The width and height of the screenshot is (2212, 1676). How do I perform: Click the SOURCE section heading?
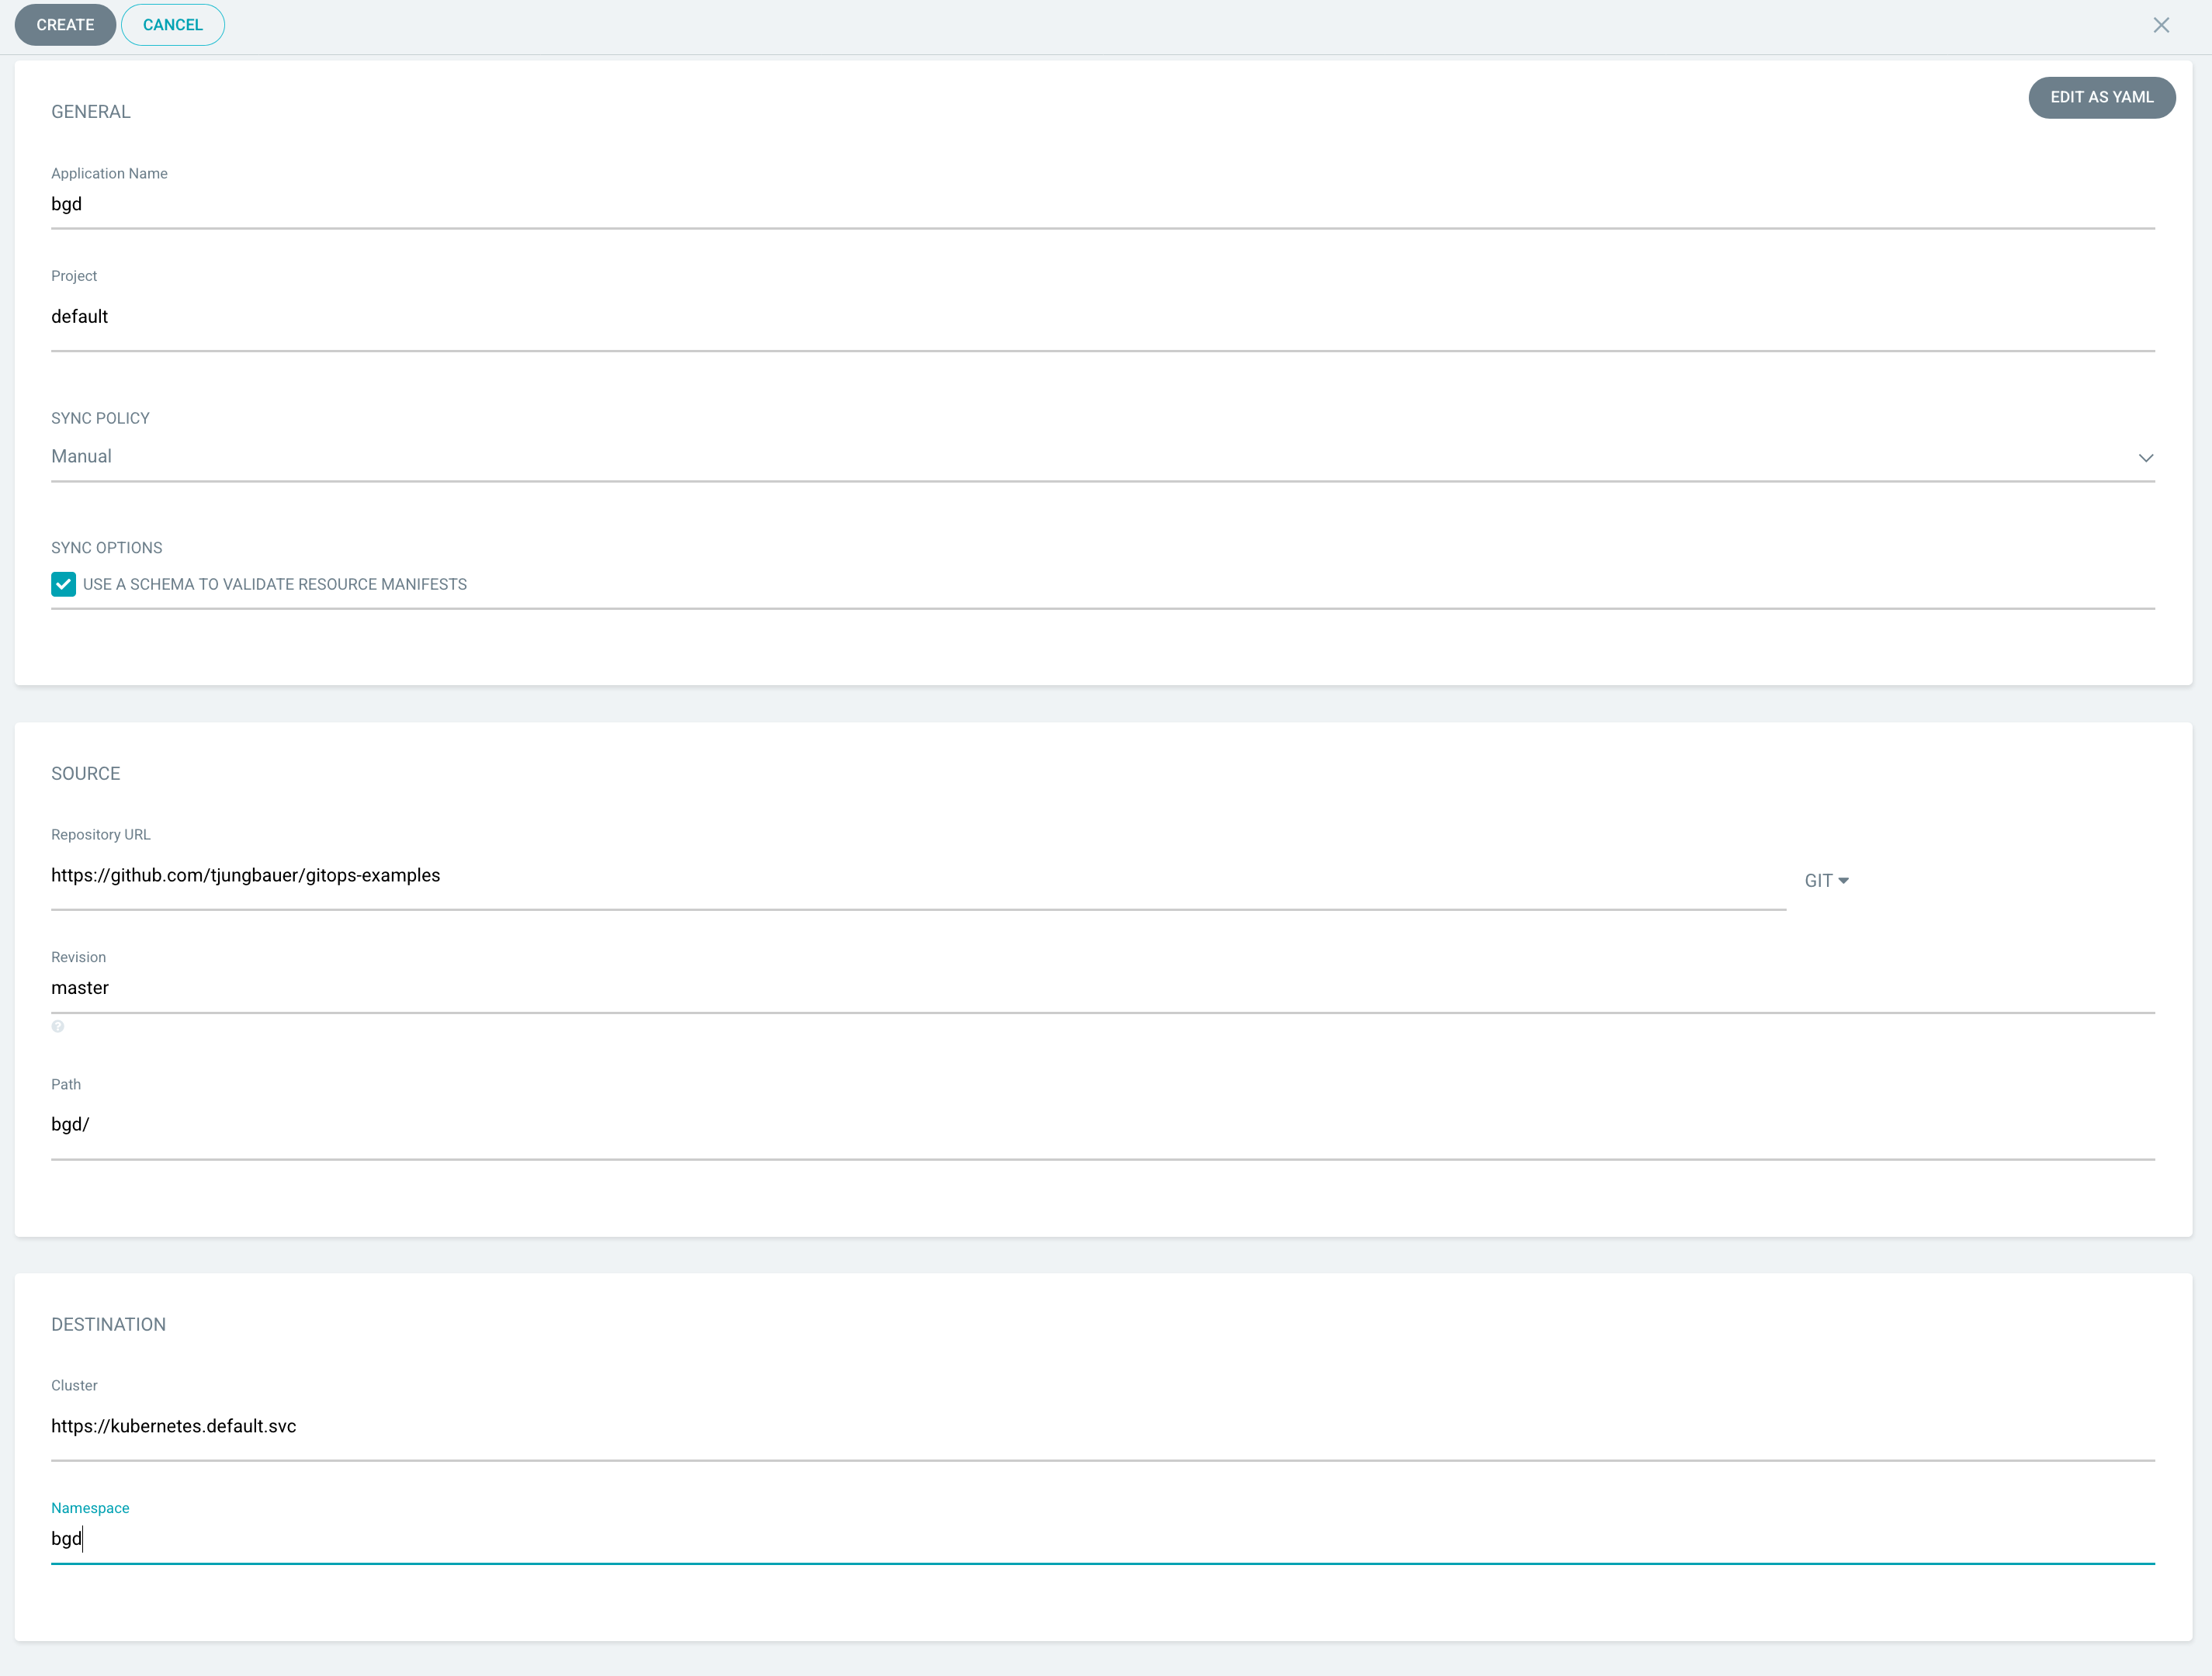85,773
